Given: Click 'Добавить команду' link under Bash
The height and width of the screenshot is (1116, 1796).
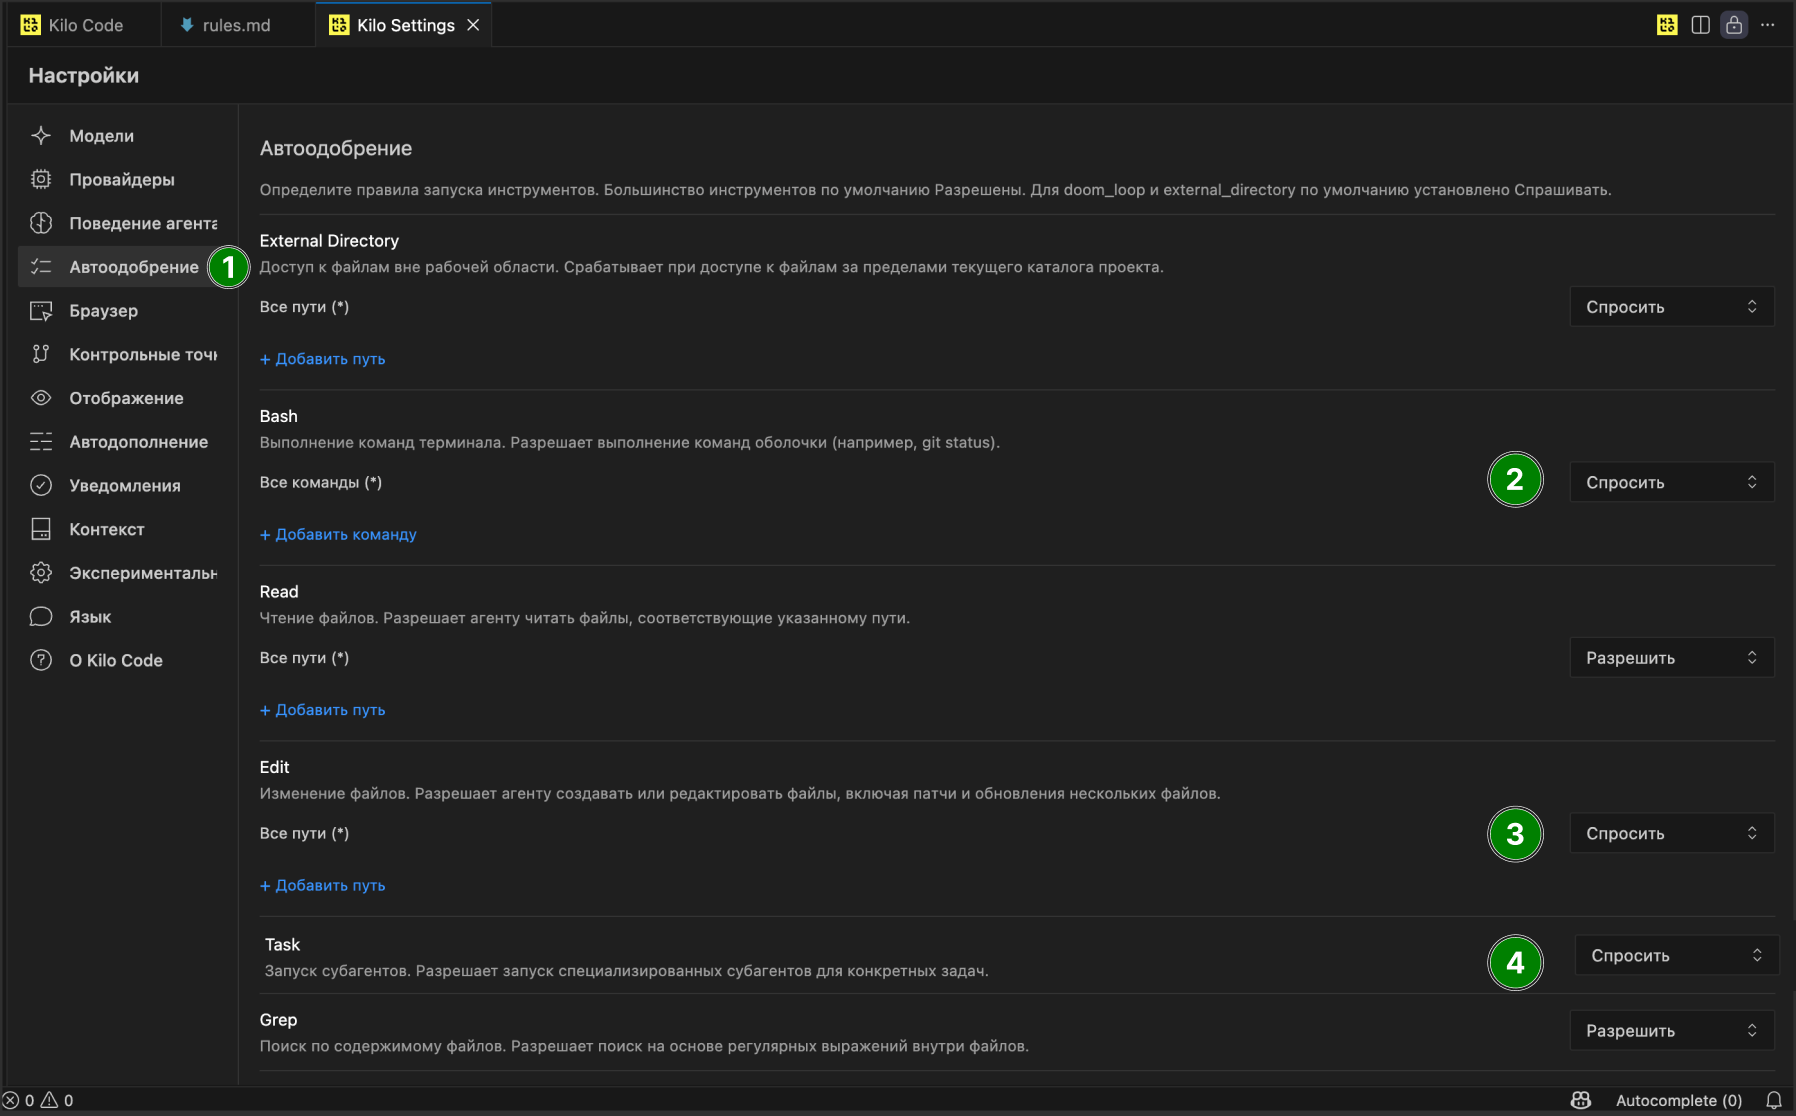Looking at the screenshot, I should [x=338, y=535].
